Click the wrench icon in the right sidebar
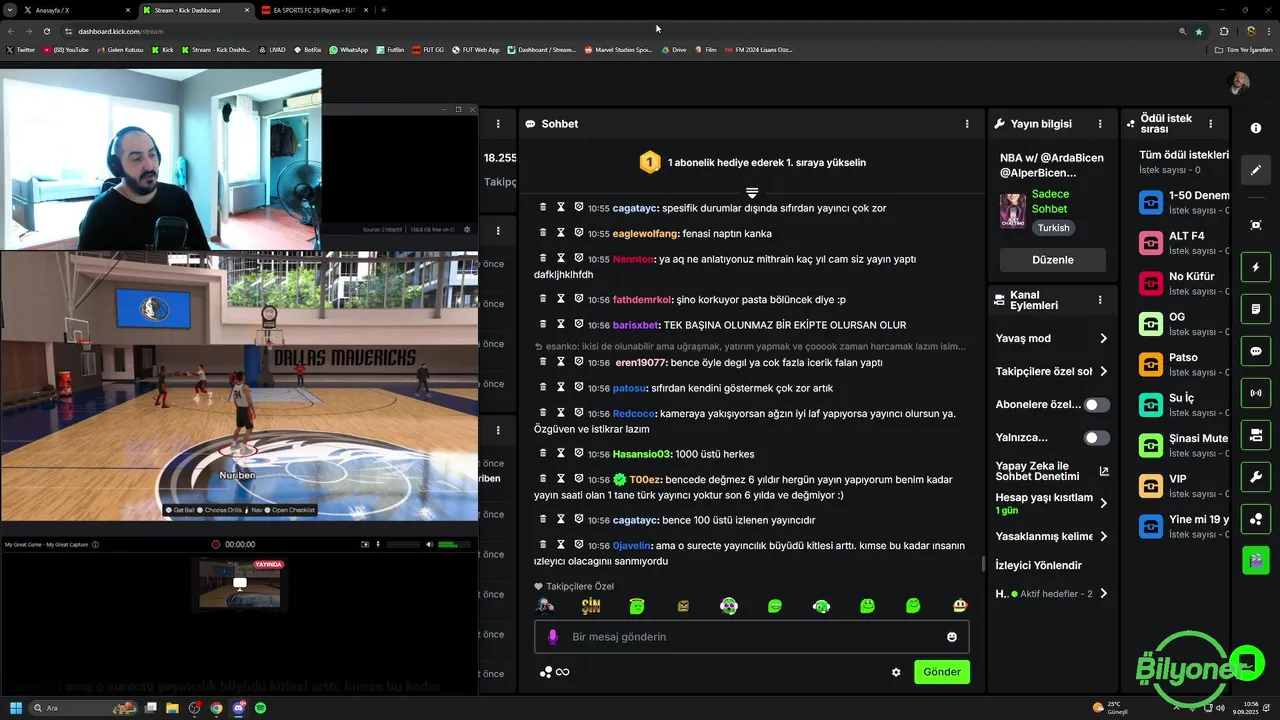 point(1256,477)
